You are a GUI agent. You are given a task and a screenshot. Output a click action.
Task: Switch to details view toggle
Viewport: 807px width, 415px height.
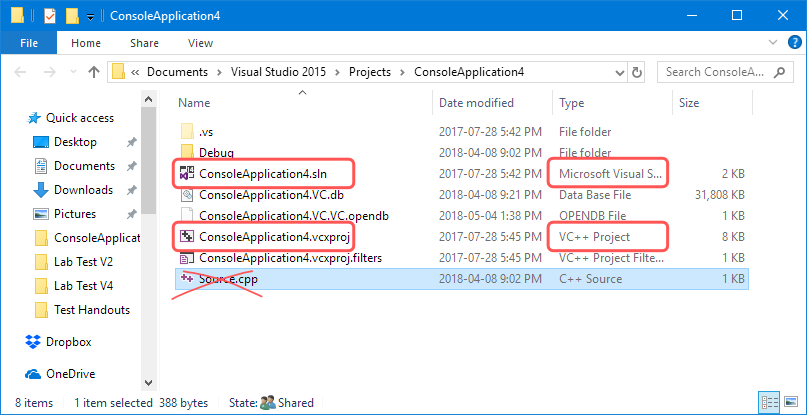[x=769, y=402]
